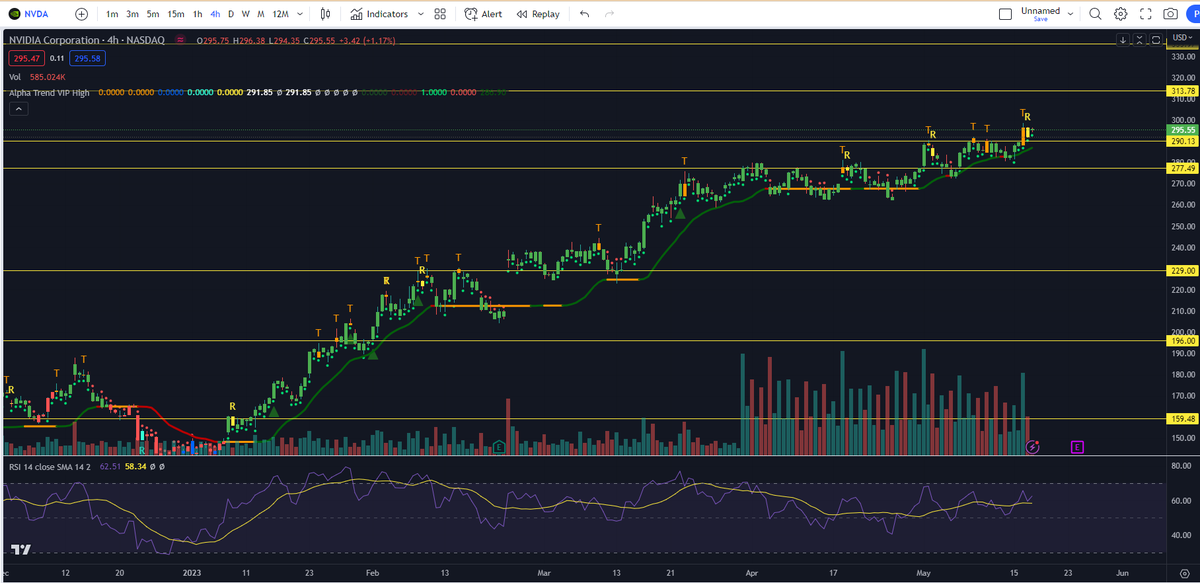1200x583 pixels.
Task: Open the USD currency dropdown
Action: tap(1181, 38)
